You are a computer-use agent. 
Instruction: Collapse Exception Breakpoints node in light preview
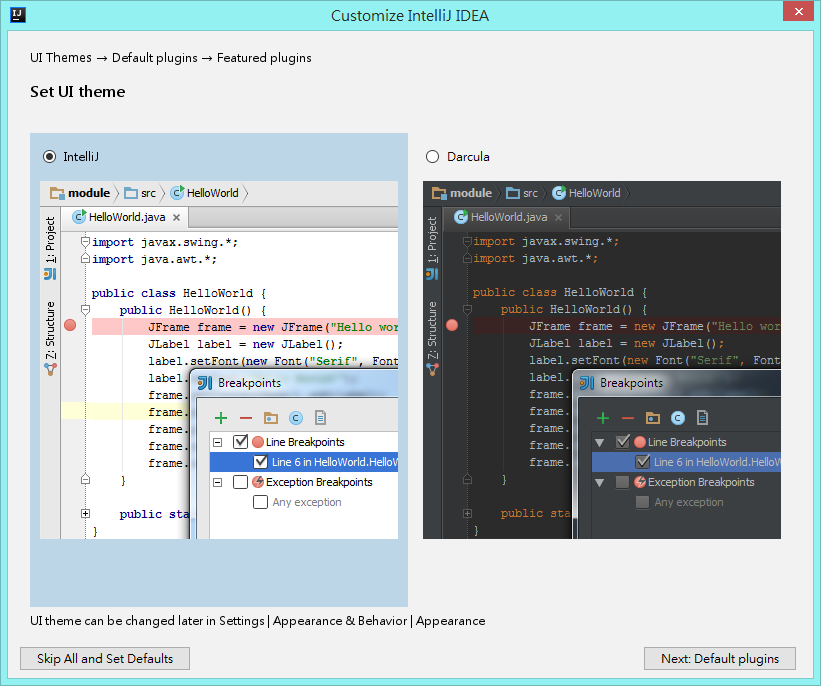point(217,482)
